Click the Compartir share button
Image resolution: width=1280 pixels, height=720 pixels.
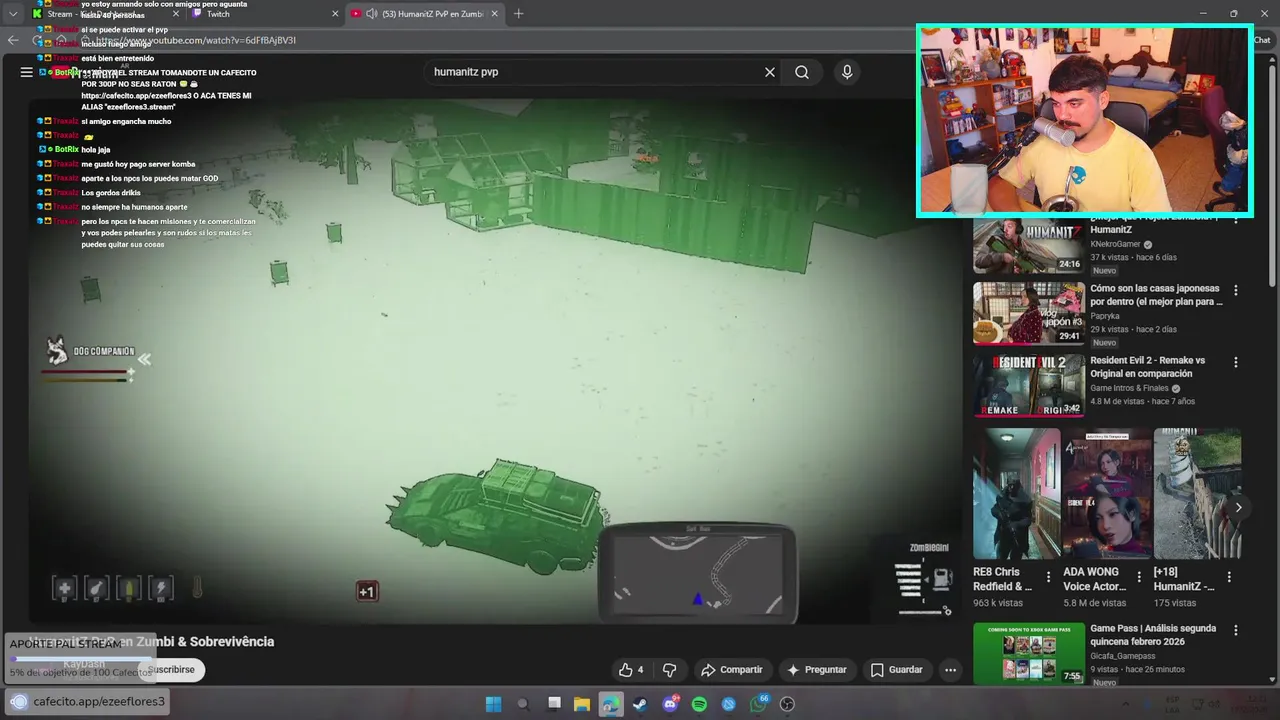[x=732, y=670]
